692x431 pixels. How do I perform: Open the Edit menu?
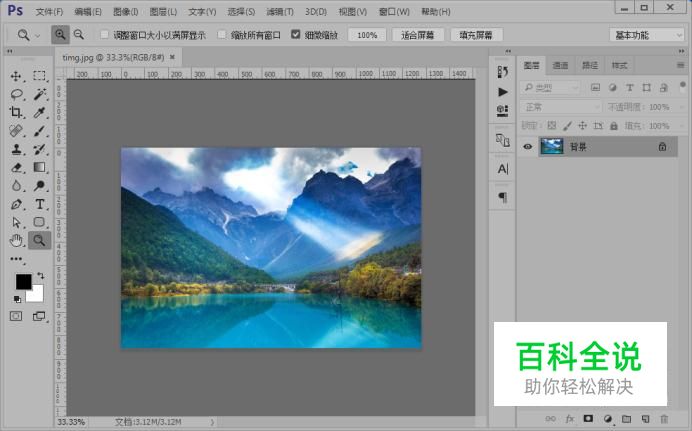coord(88,12)
